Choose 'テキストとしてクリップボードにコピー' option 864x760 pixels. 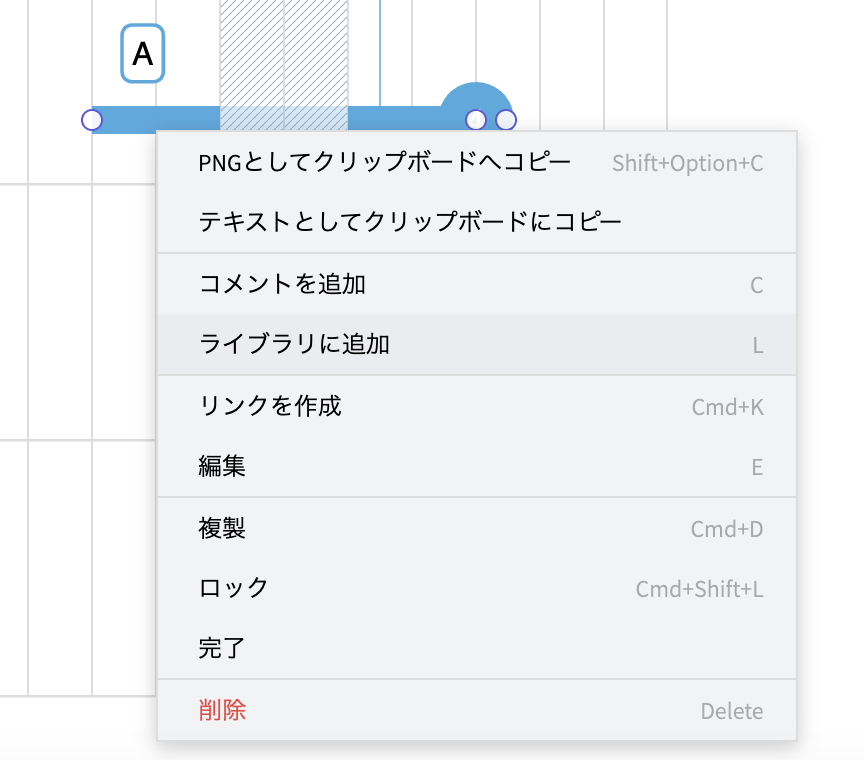[410, 222]
